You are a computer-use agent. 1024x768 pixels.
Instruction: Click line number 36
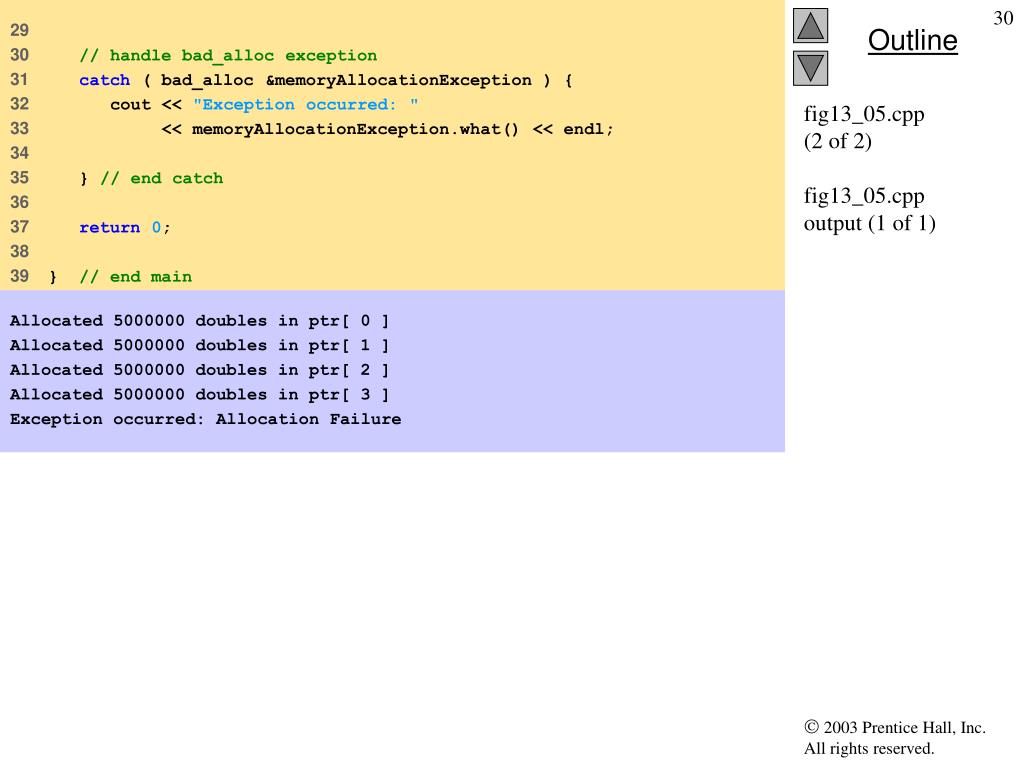pos(20,202)
